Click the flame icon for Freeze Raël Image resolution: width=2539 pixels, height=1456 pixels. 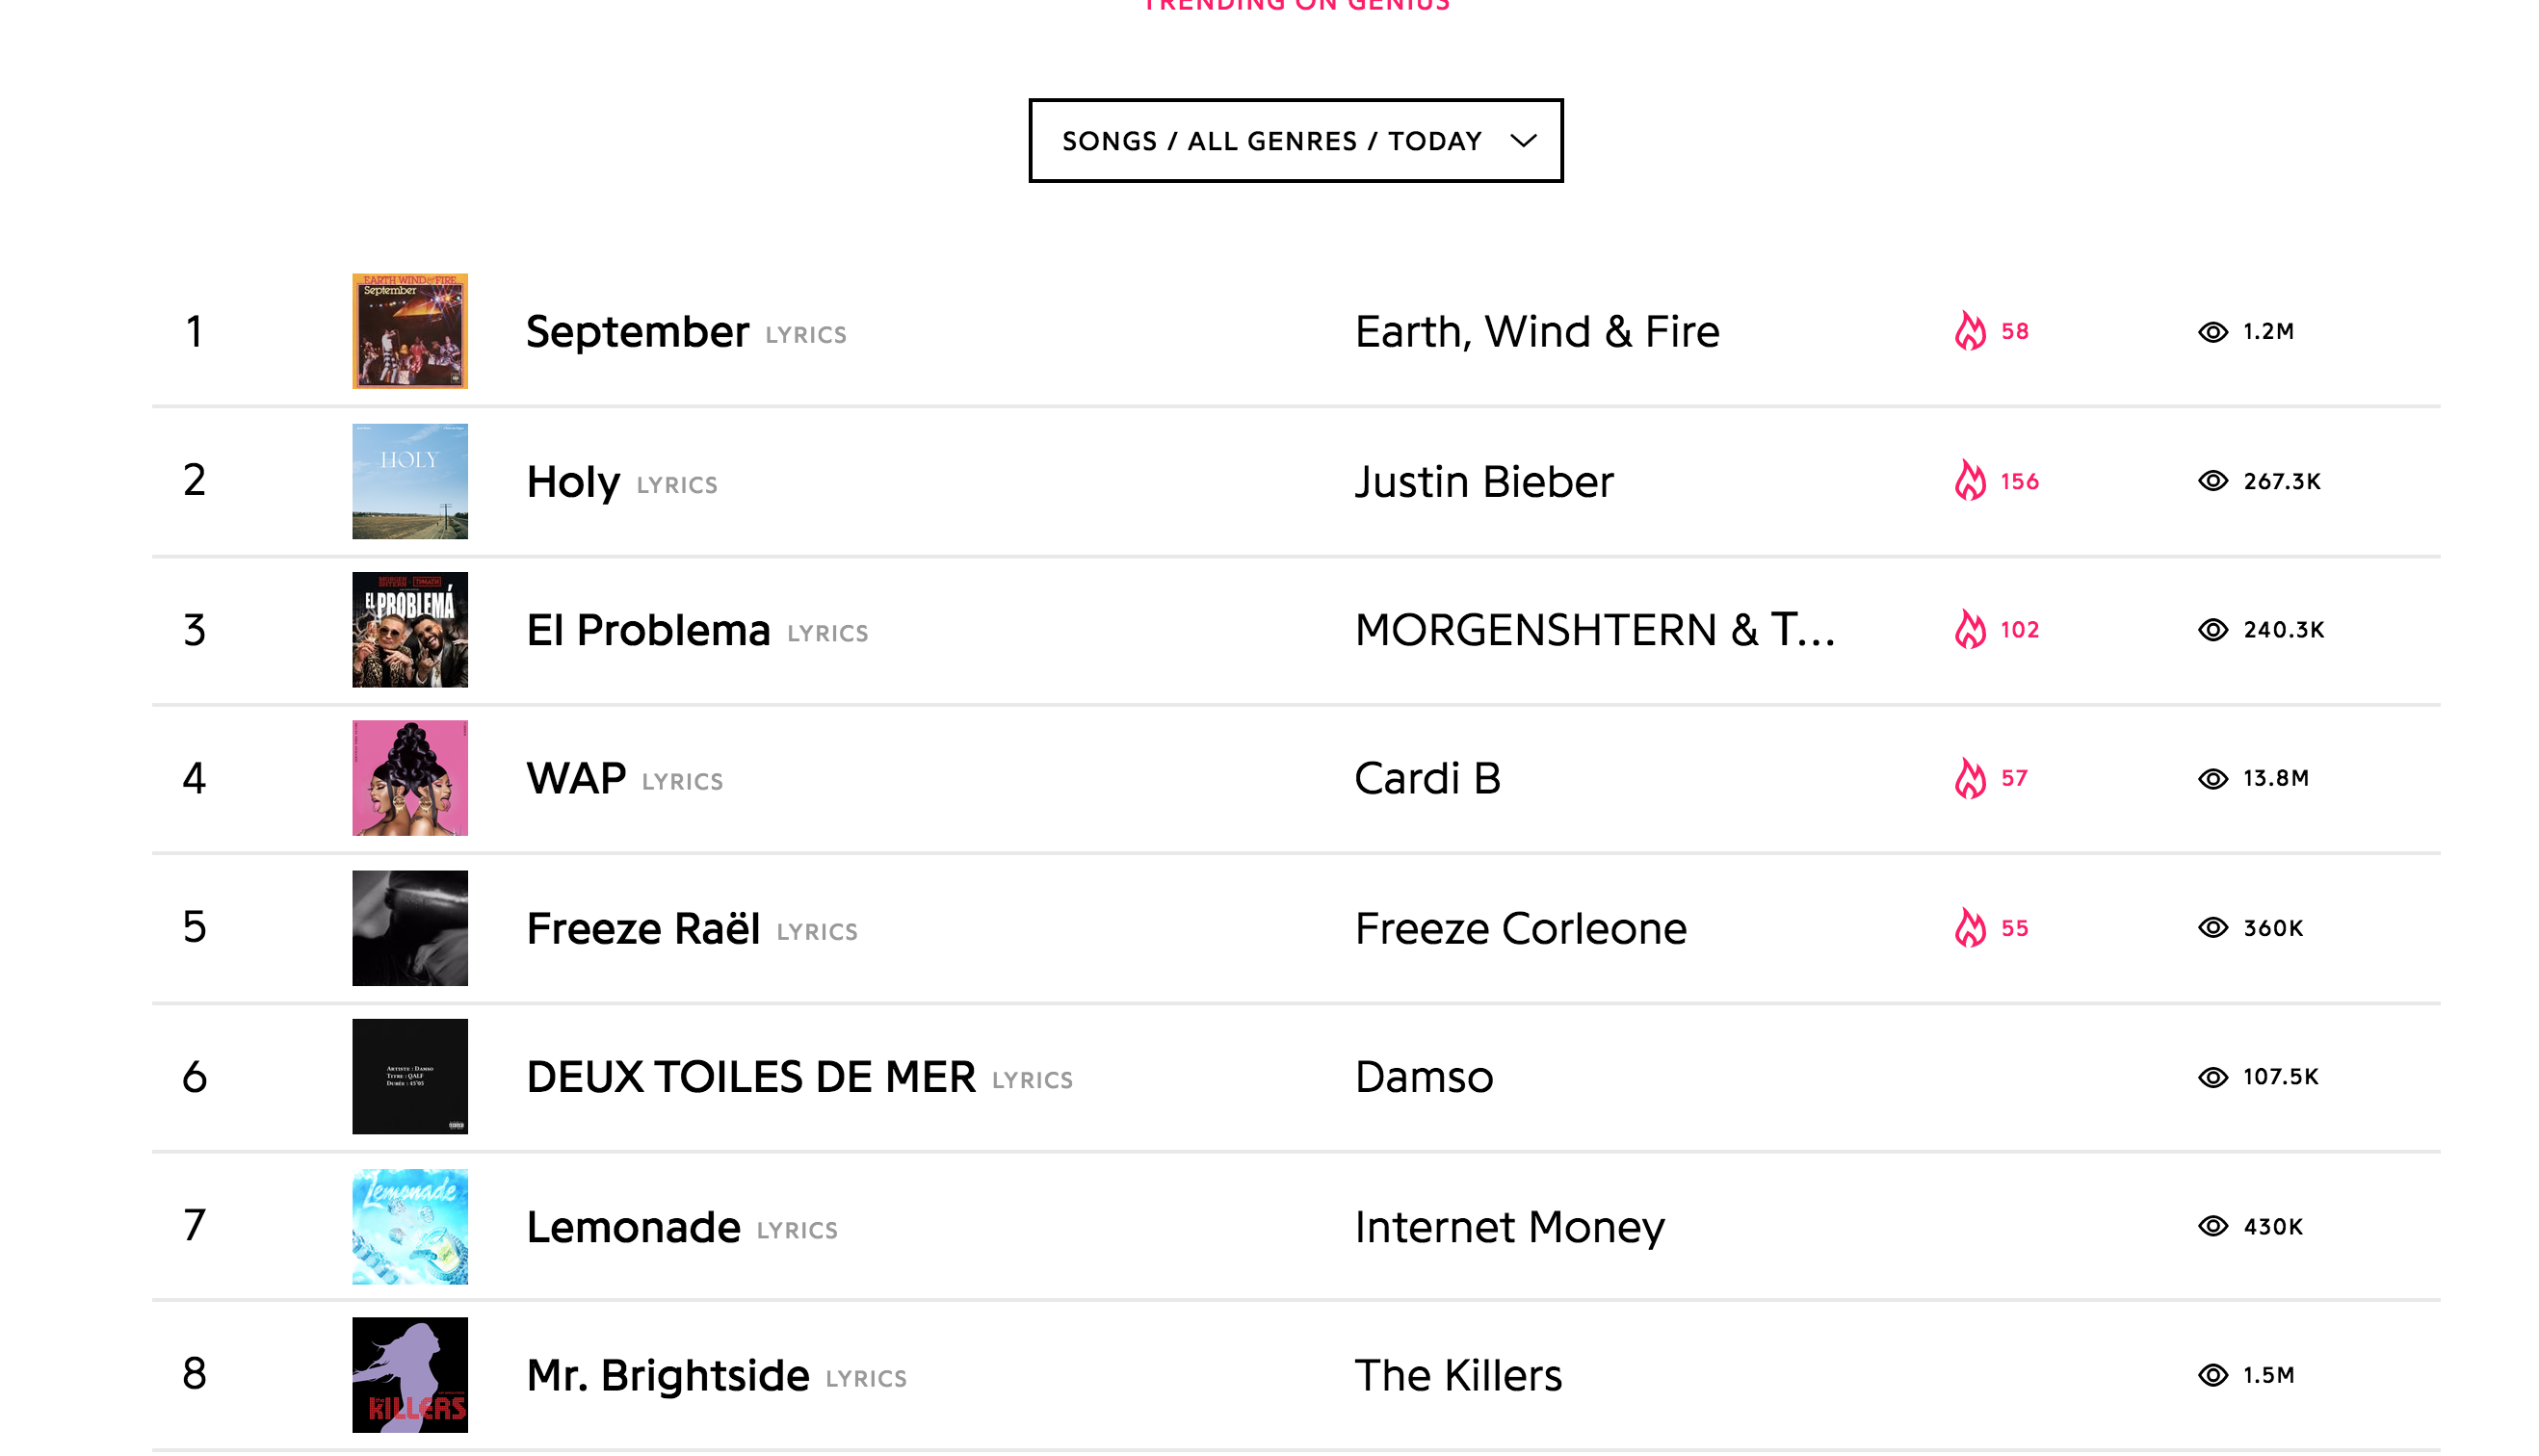tap(1970, 928)
